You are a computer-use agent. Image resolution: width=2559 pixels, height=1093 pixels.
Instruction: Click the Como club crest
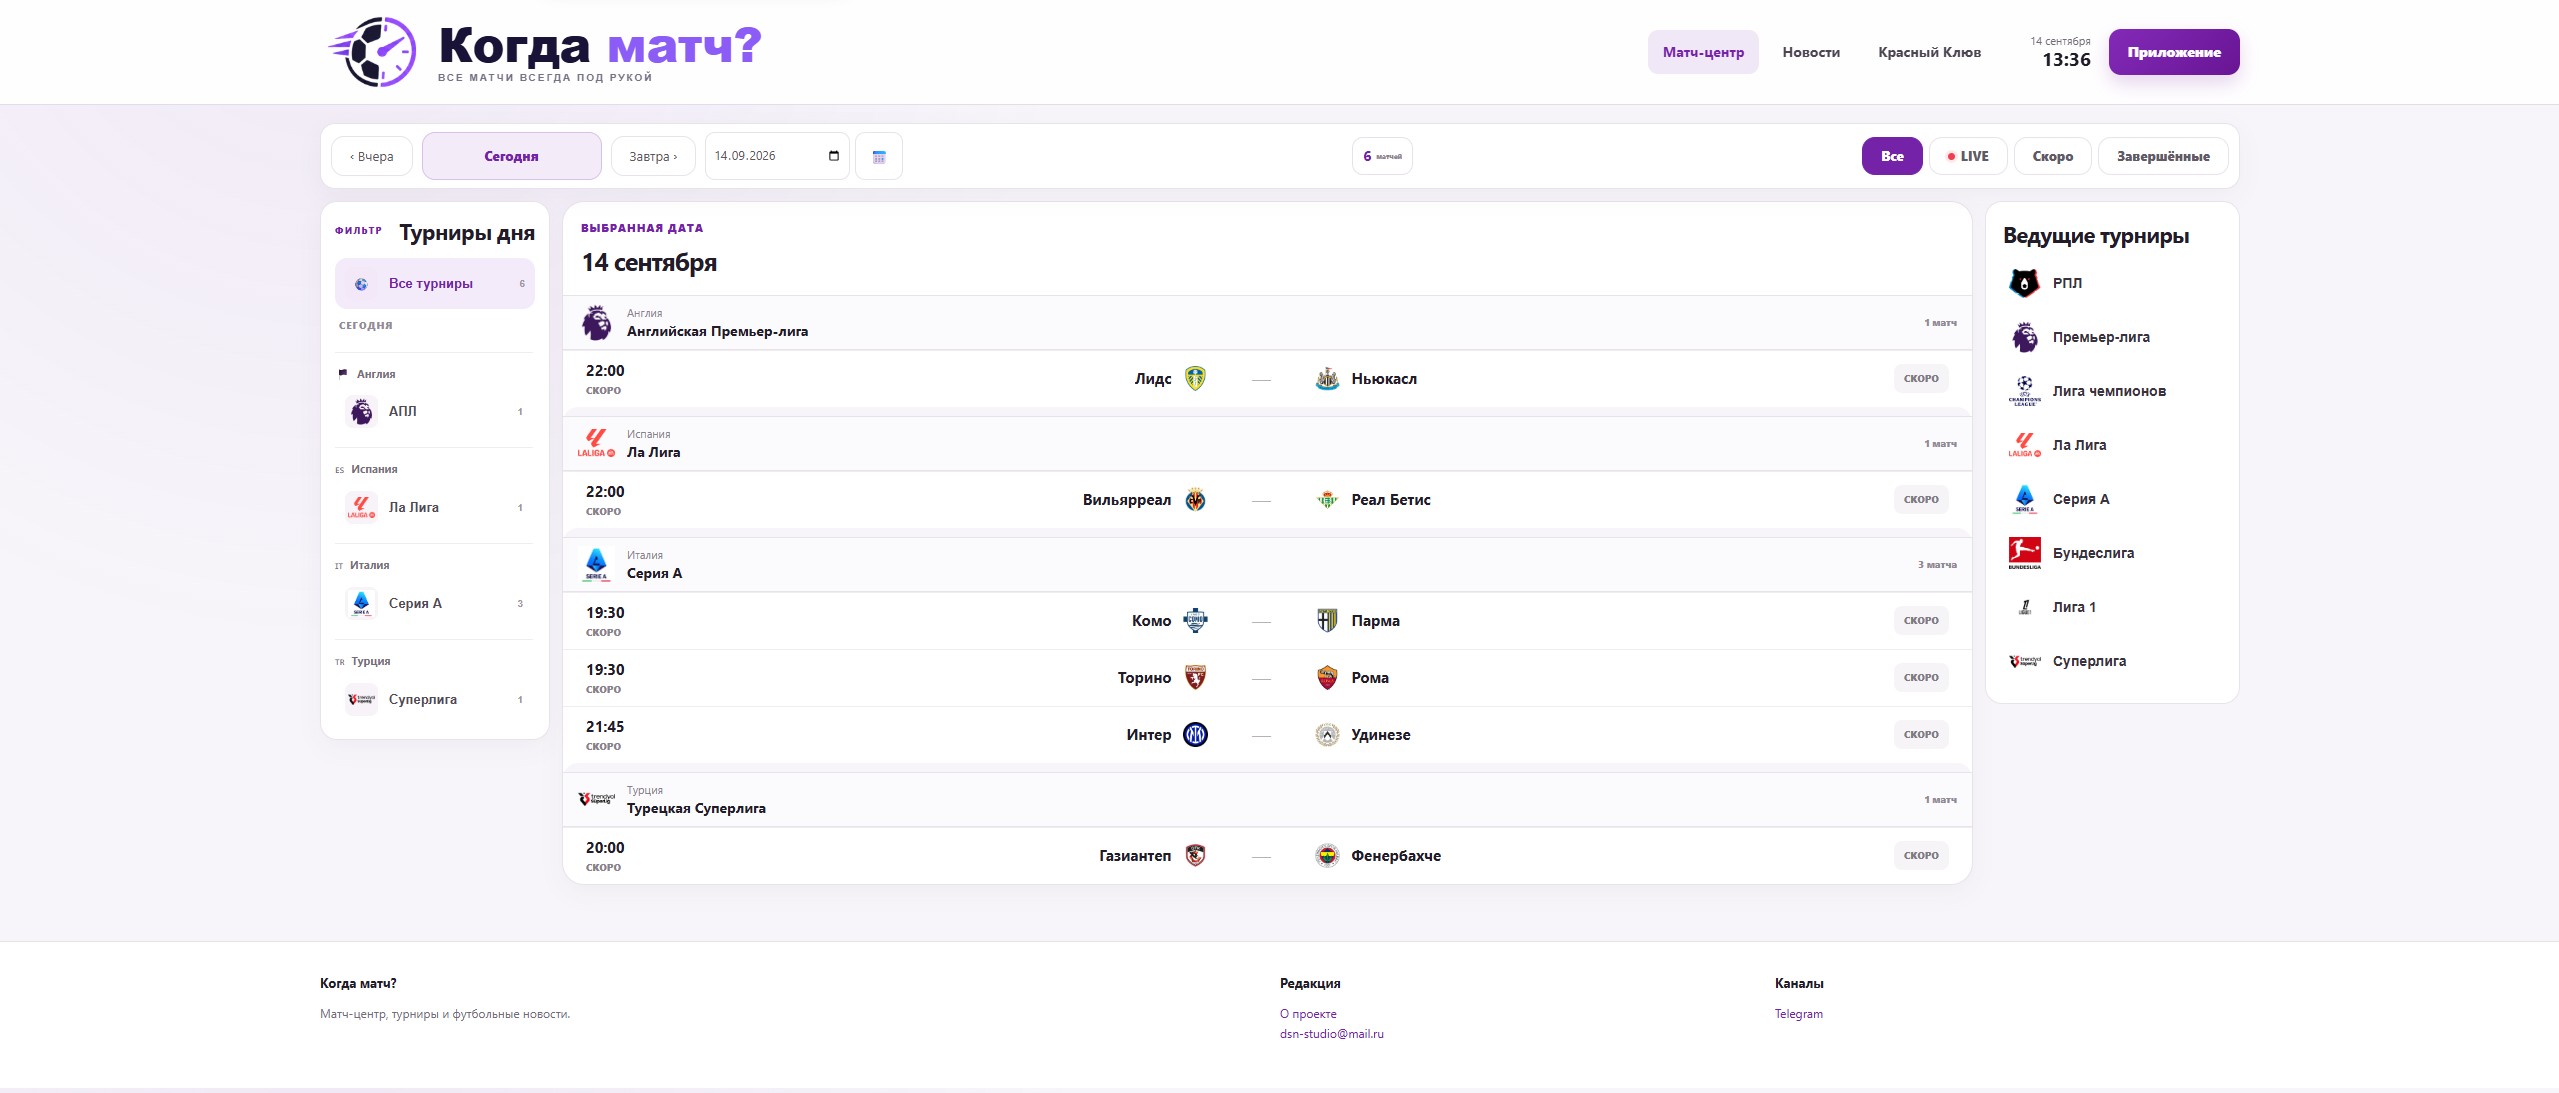1195,620
